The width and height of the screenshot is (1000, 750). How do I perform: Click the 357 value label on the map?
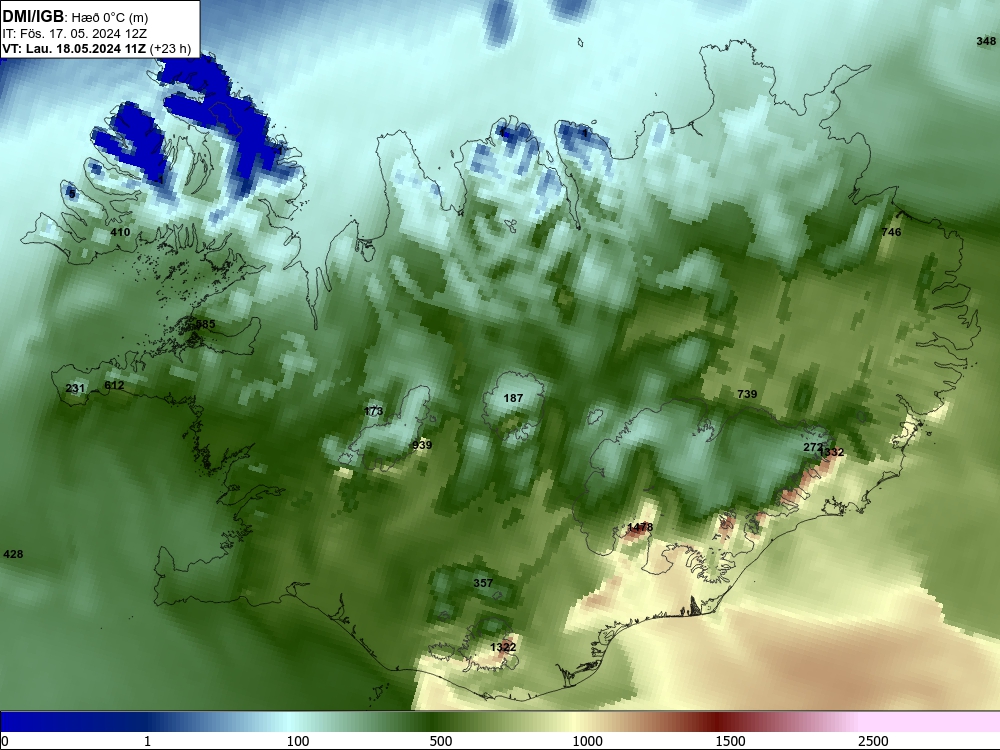(483, 583)
